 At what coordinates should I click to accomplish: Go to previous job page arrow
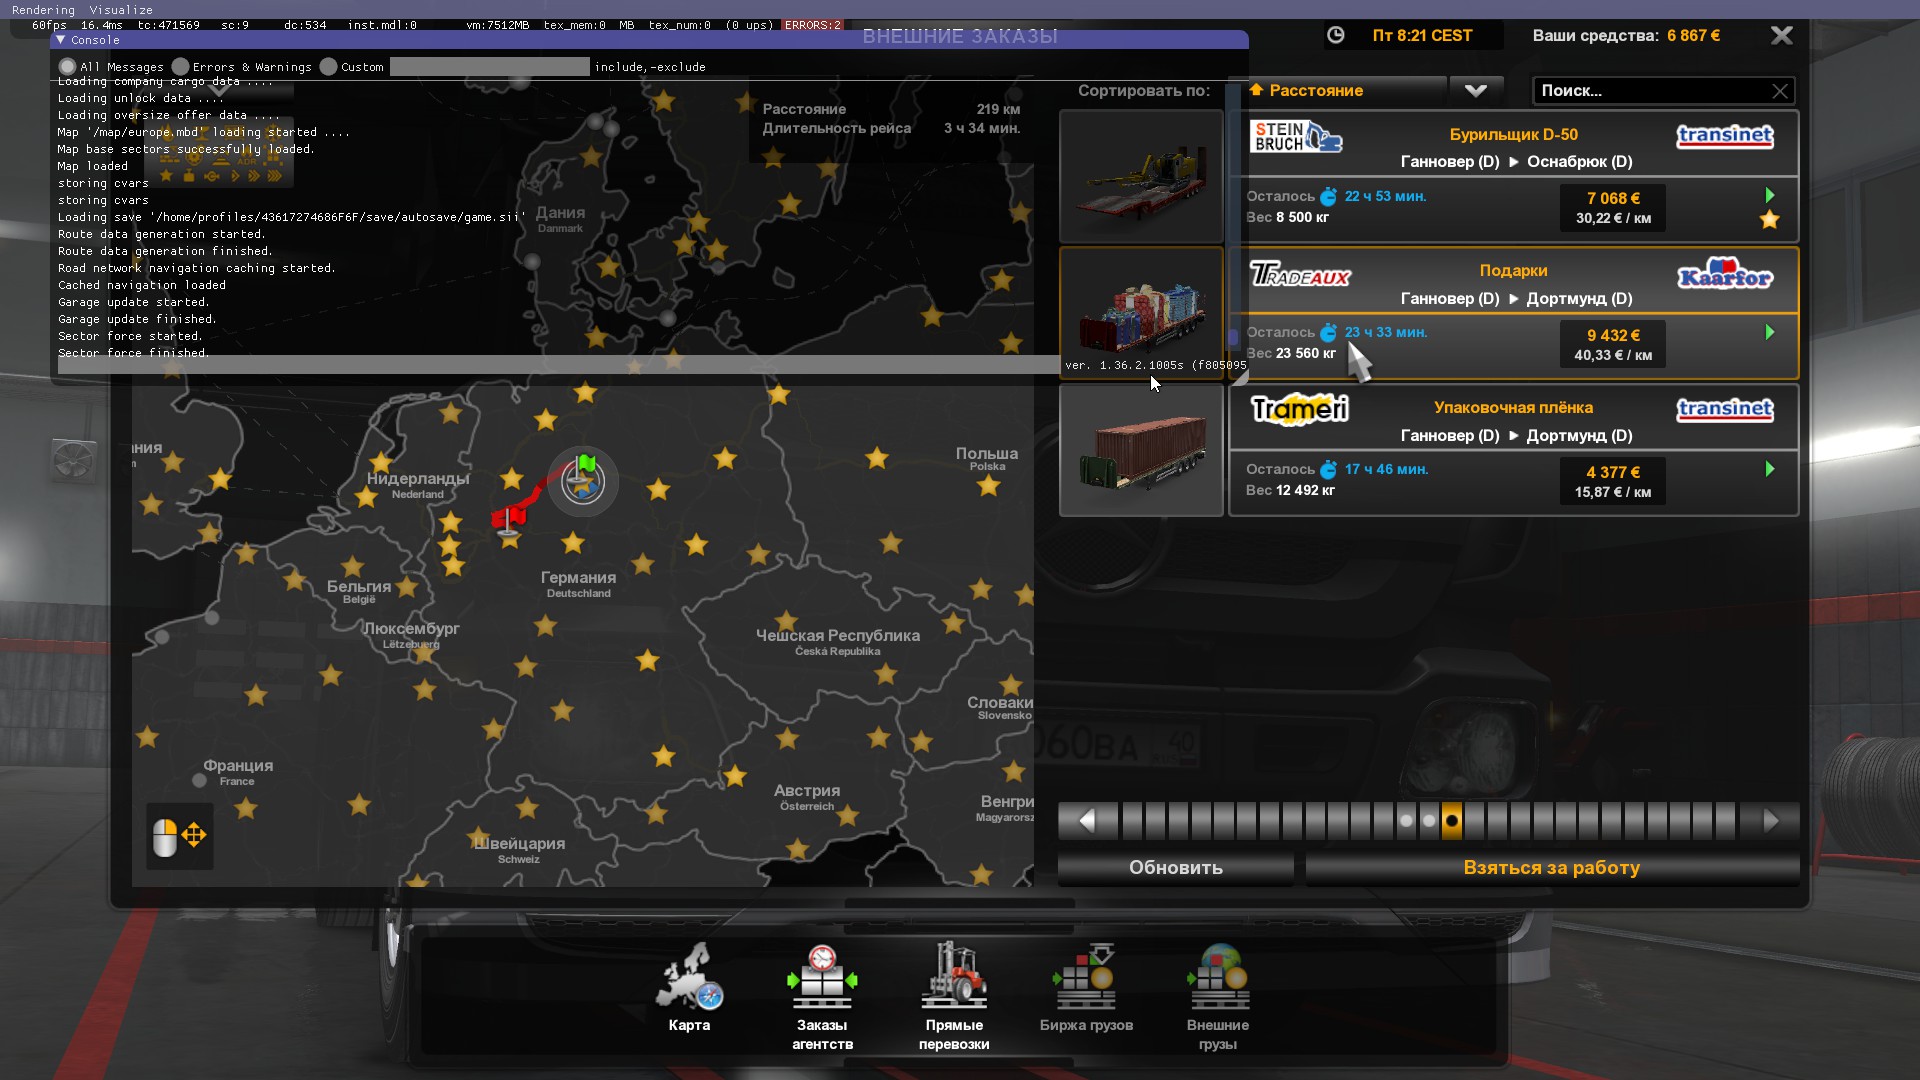[1087, 821]
